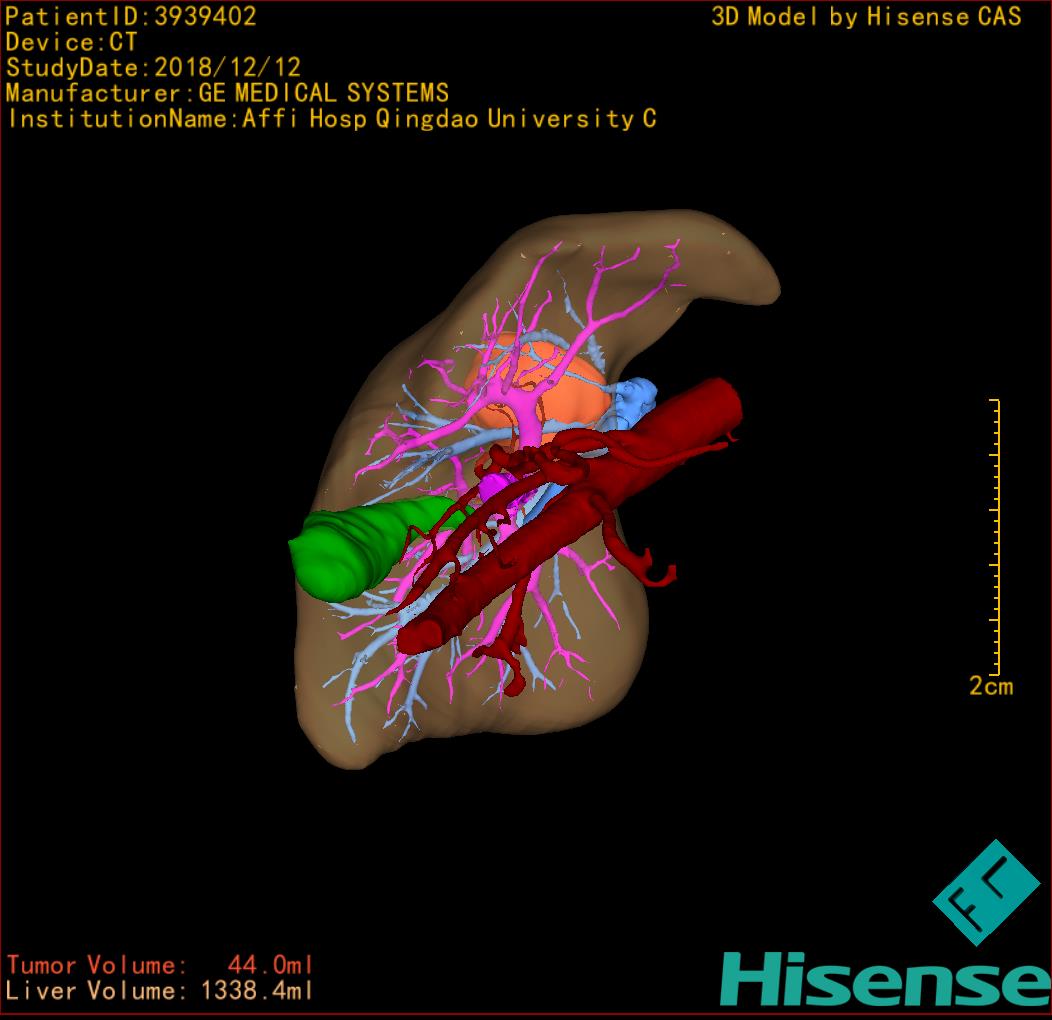Click the 3D Model by Hisense CAS caption

[866, 17]
